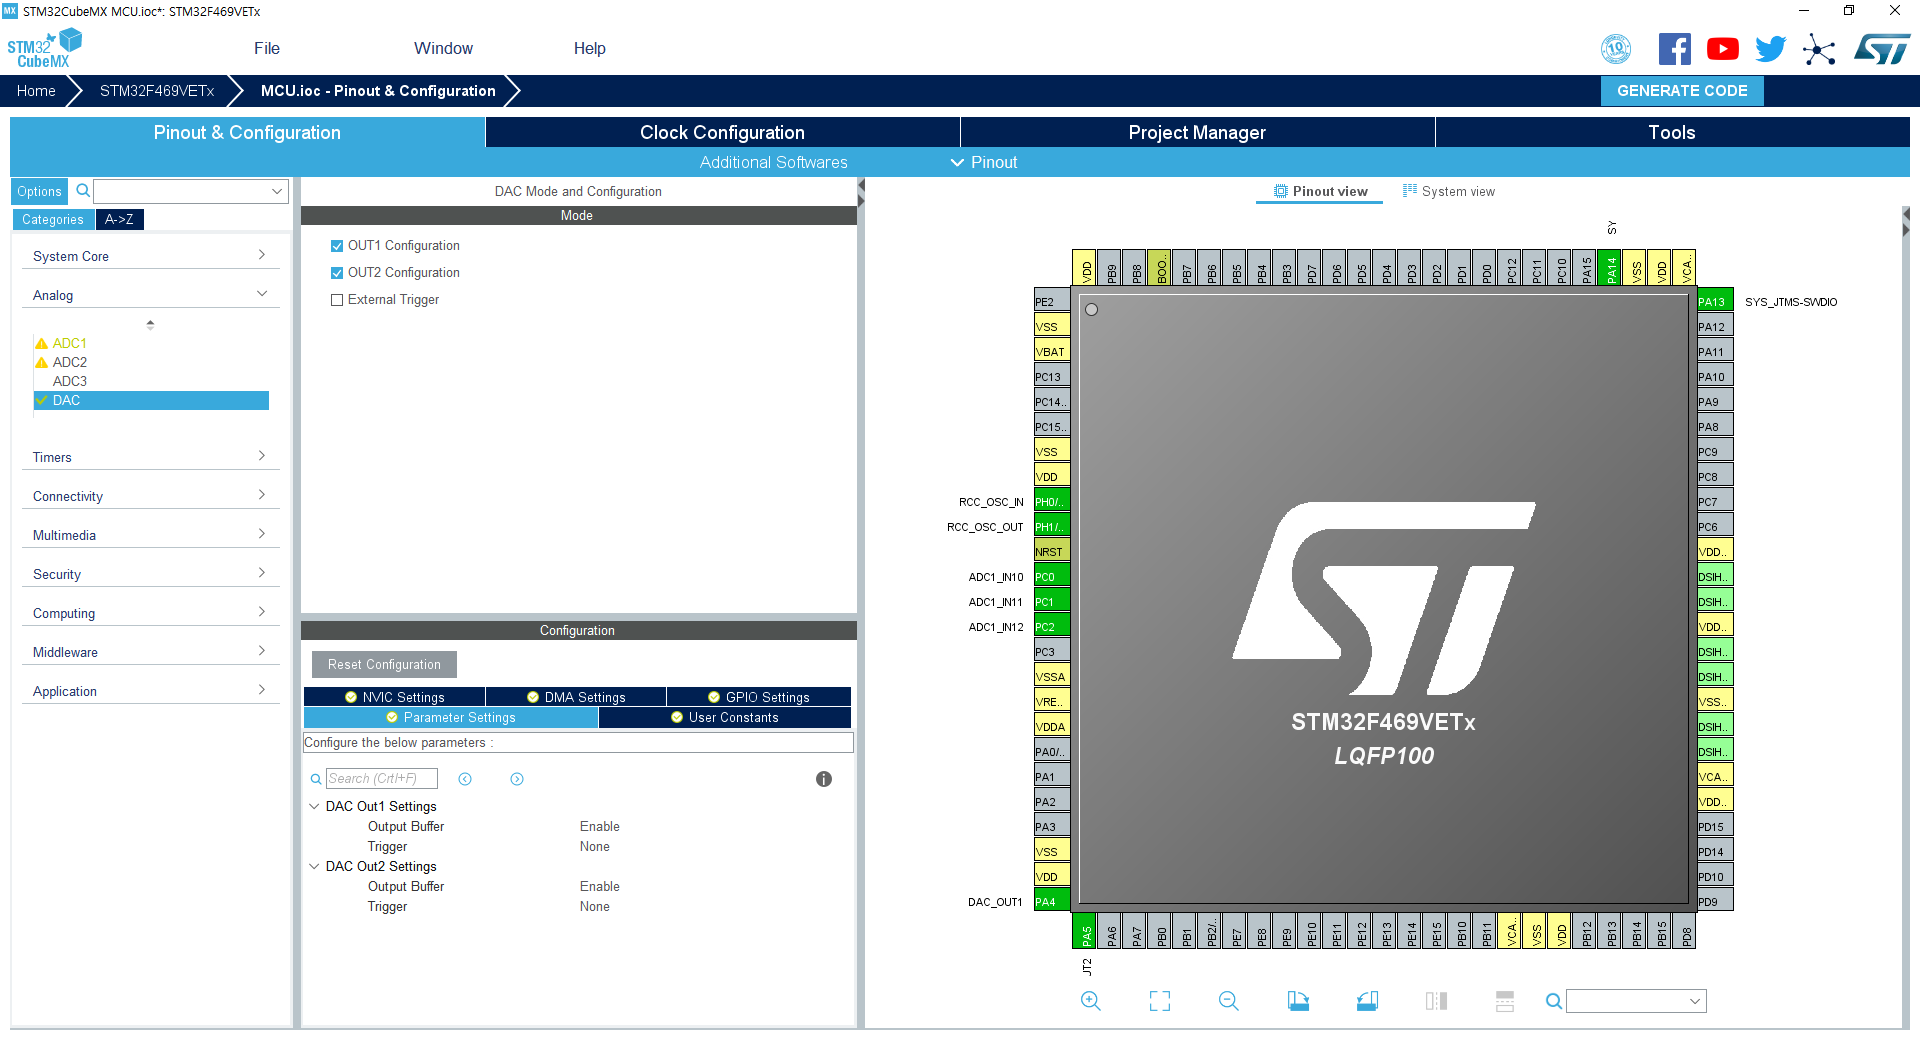Viewport: 1920px width, 1040px height.
Task: Zoom out of the pinout view
Action: tap(1229, 1001)
